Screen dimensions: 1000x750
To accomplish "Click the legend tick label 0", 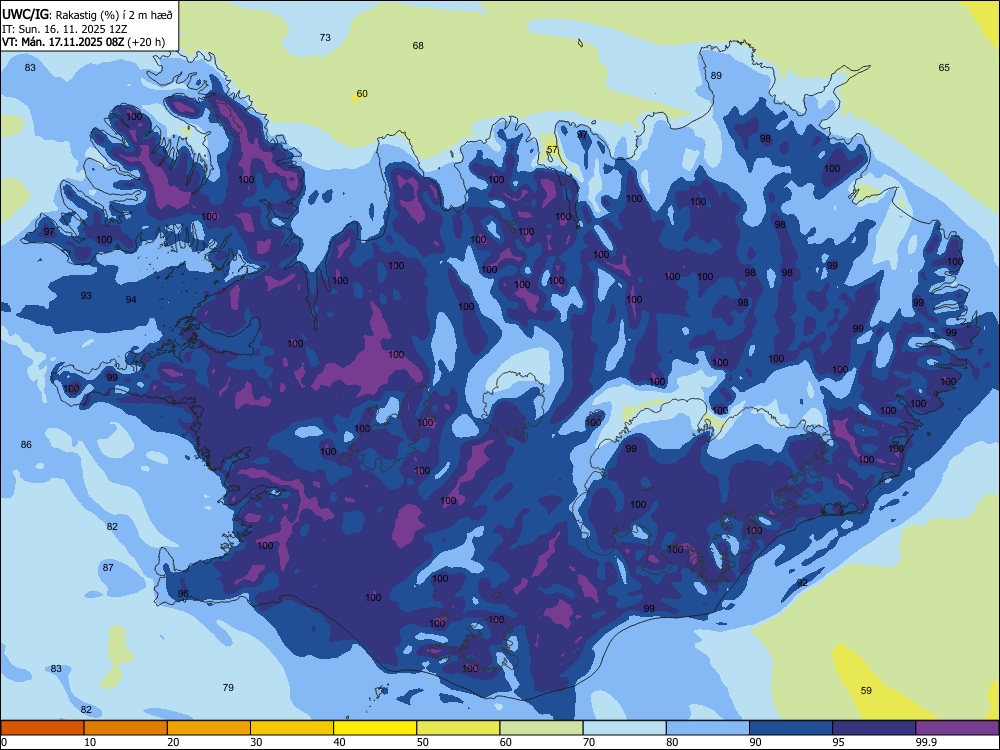I will click(4, 742).
